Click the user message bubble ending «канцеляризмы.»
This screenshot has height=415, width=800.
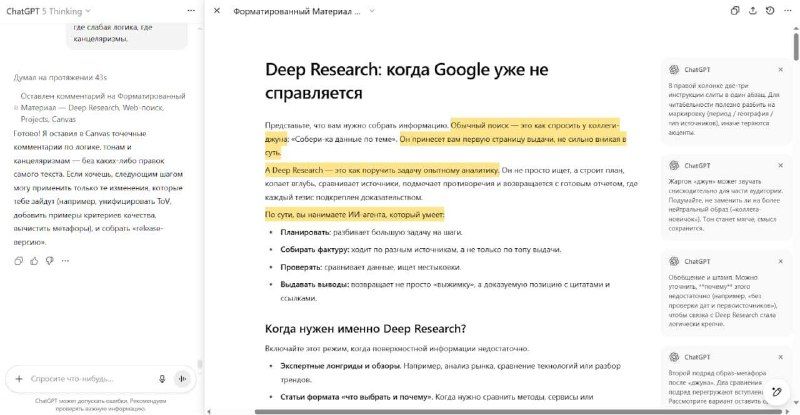pos(127,35)
